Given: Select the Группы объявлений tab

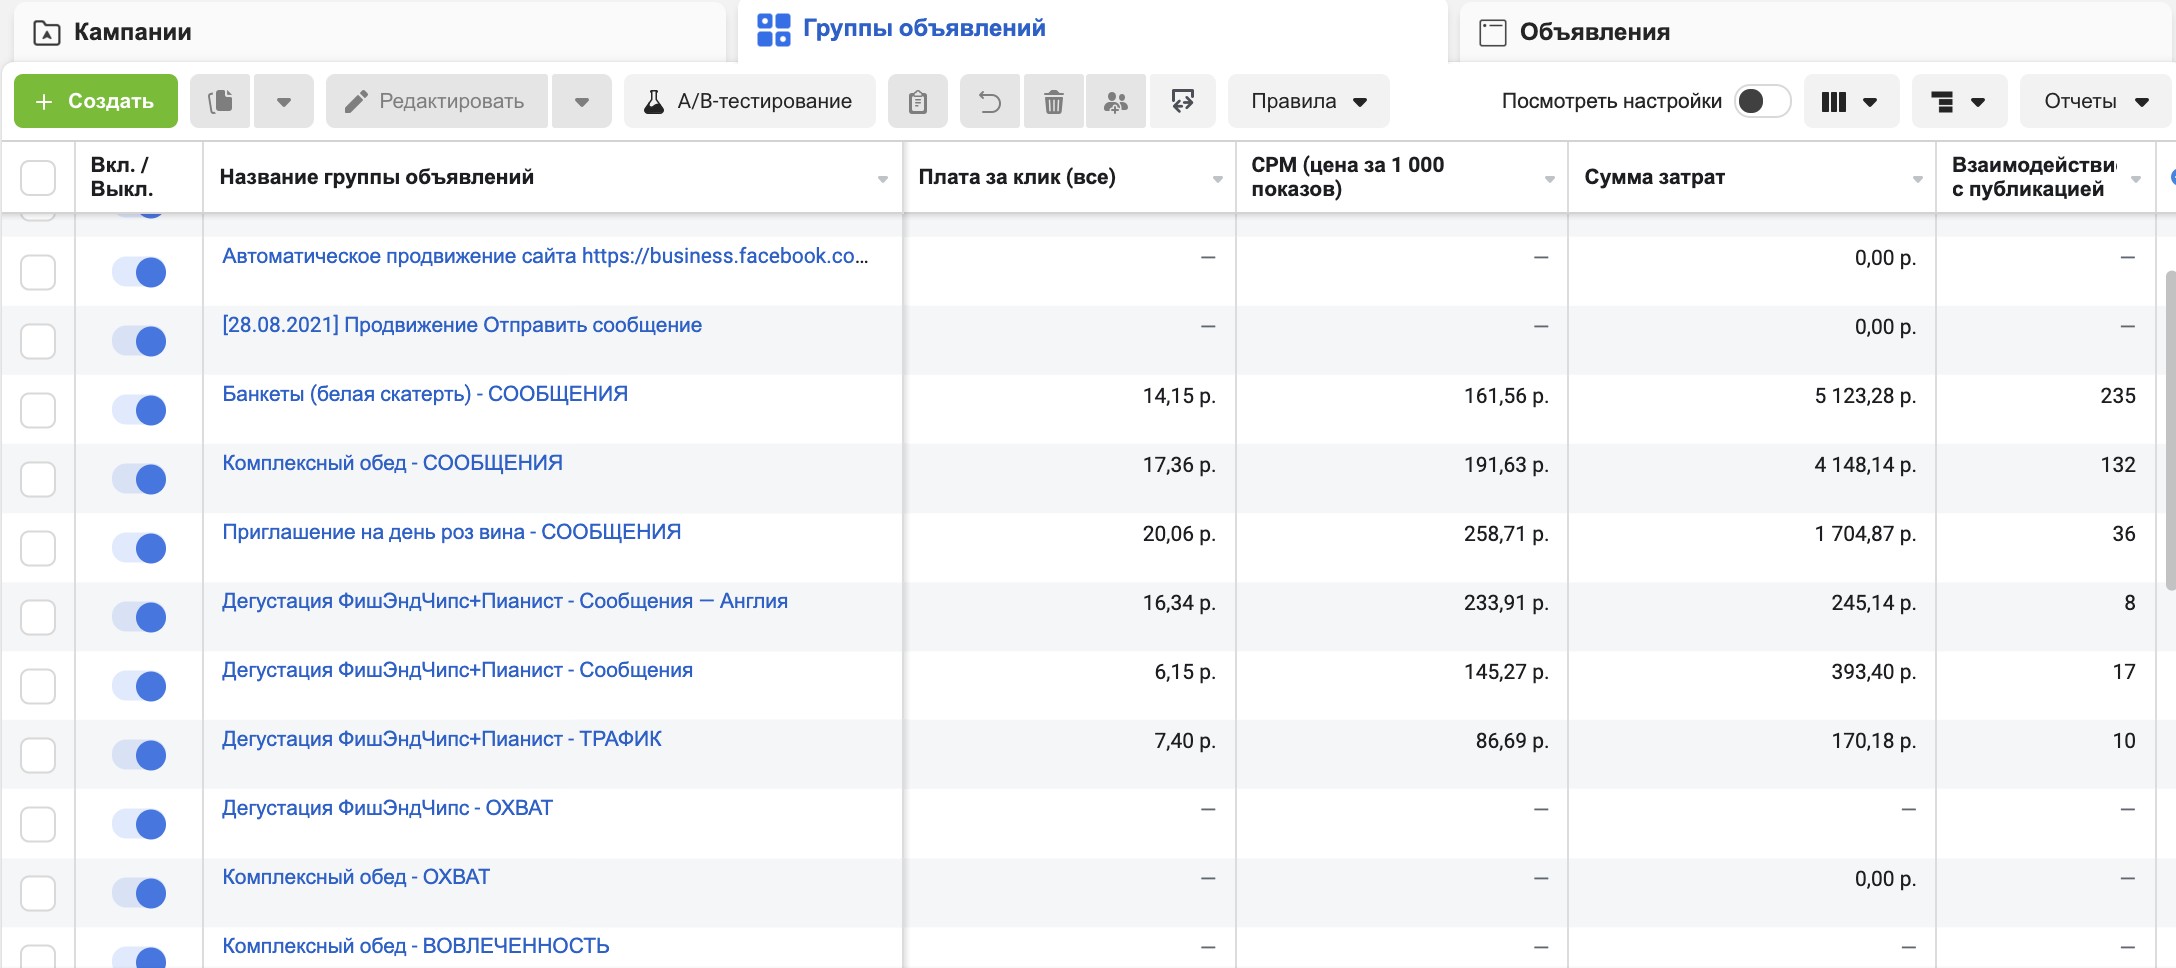Looking at the screenshot, I should 1093,30.
